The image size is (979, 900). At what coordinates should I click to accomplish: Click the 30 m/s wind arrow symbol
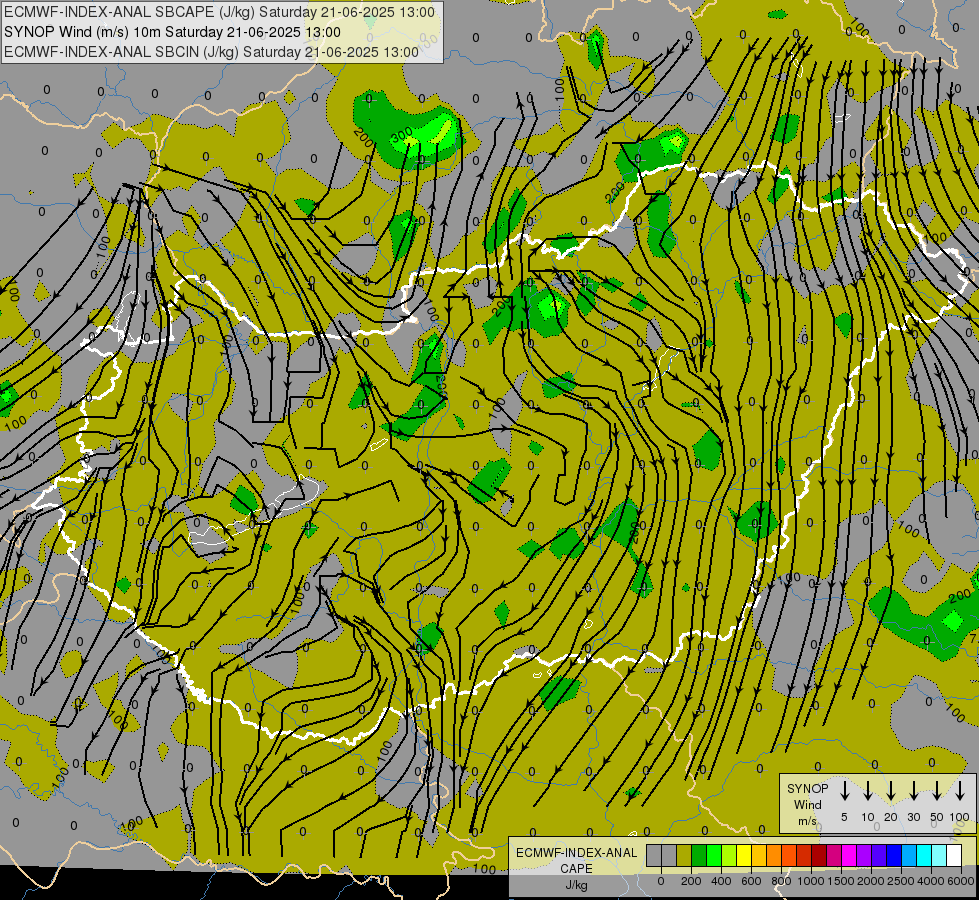pos(913,791)
